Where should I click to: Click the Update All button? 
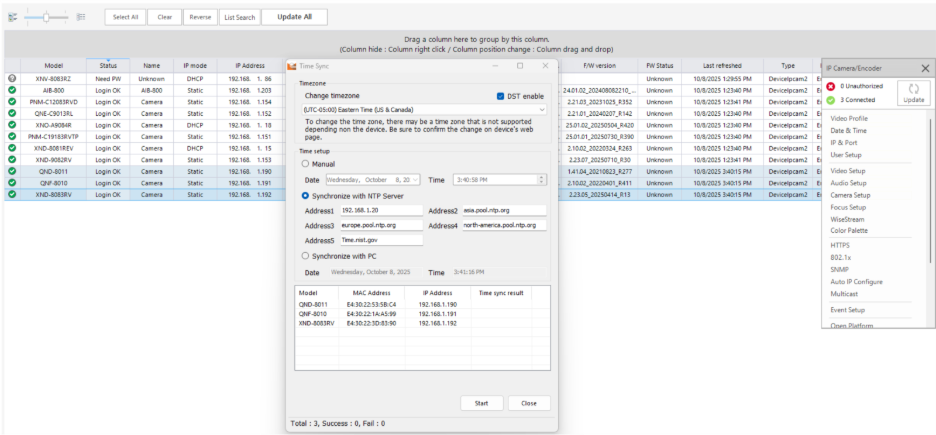[x=294, y=17]
